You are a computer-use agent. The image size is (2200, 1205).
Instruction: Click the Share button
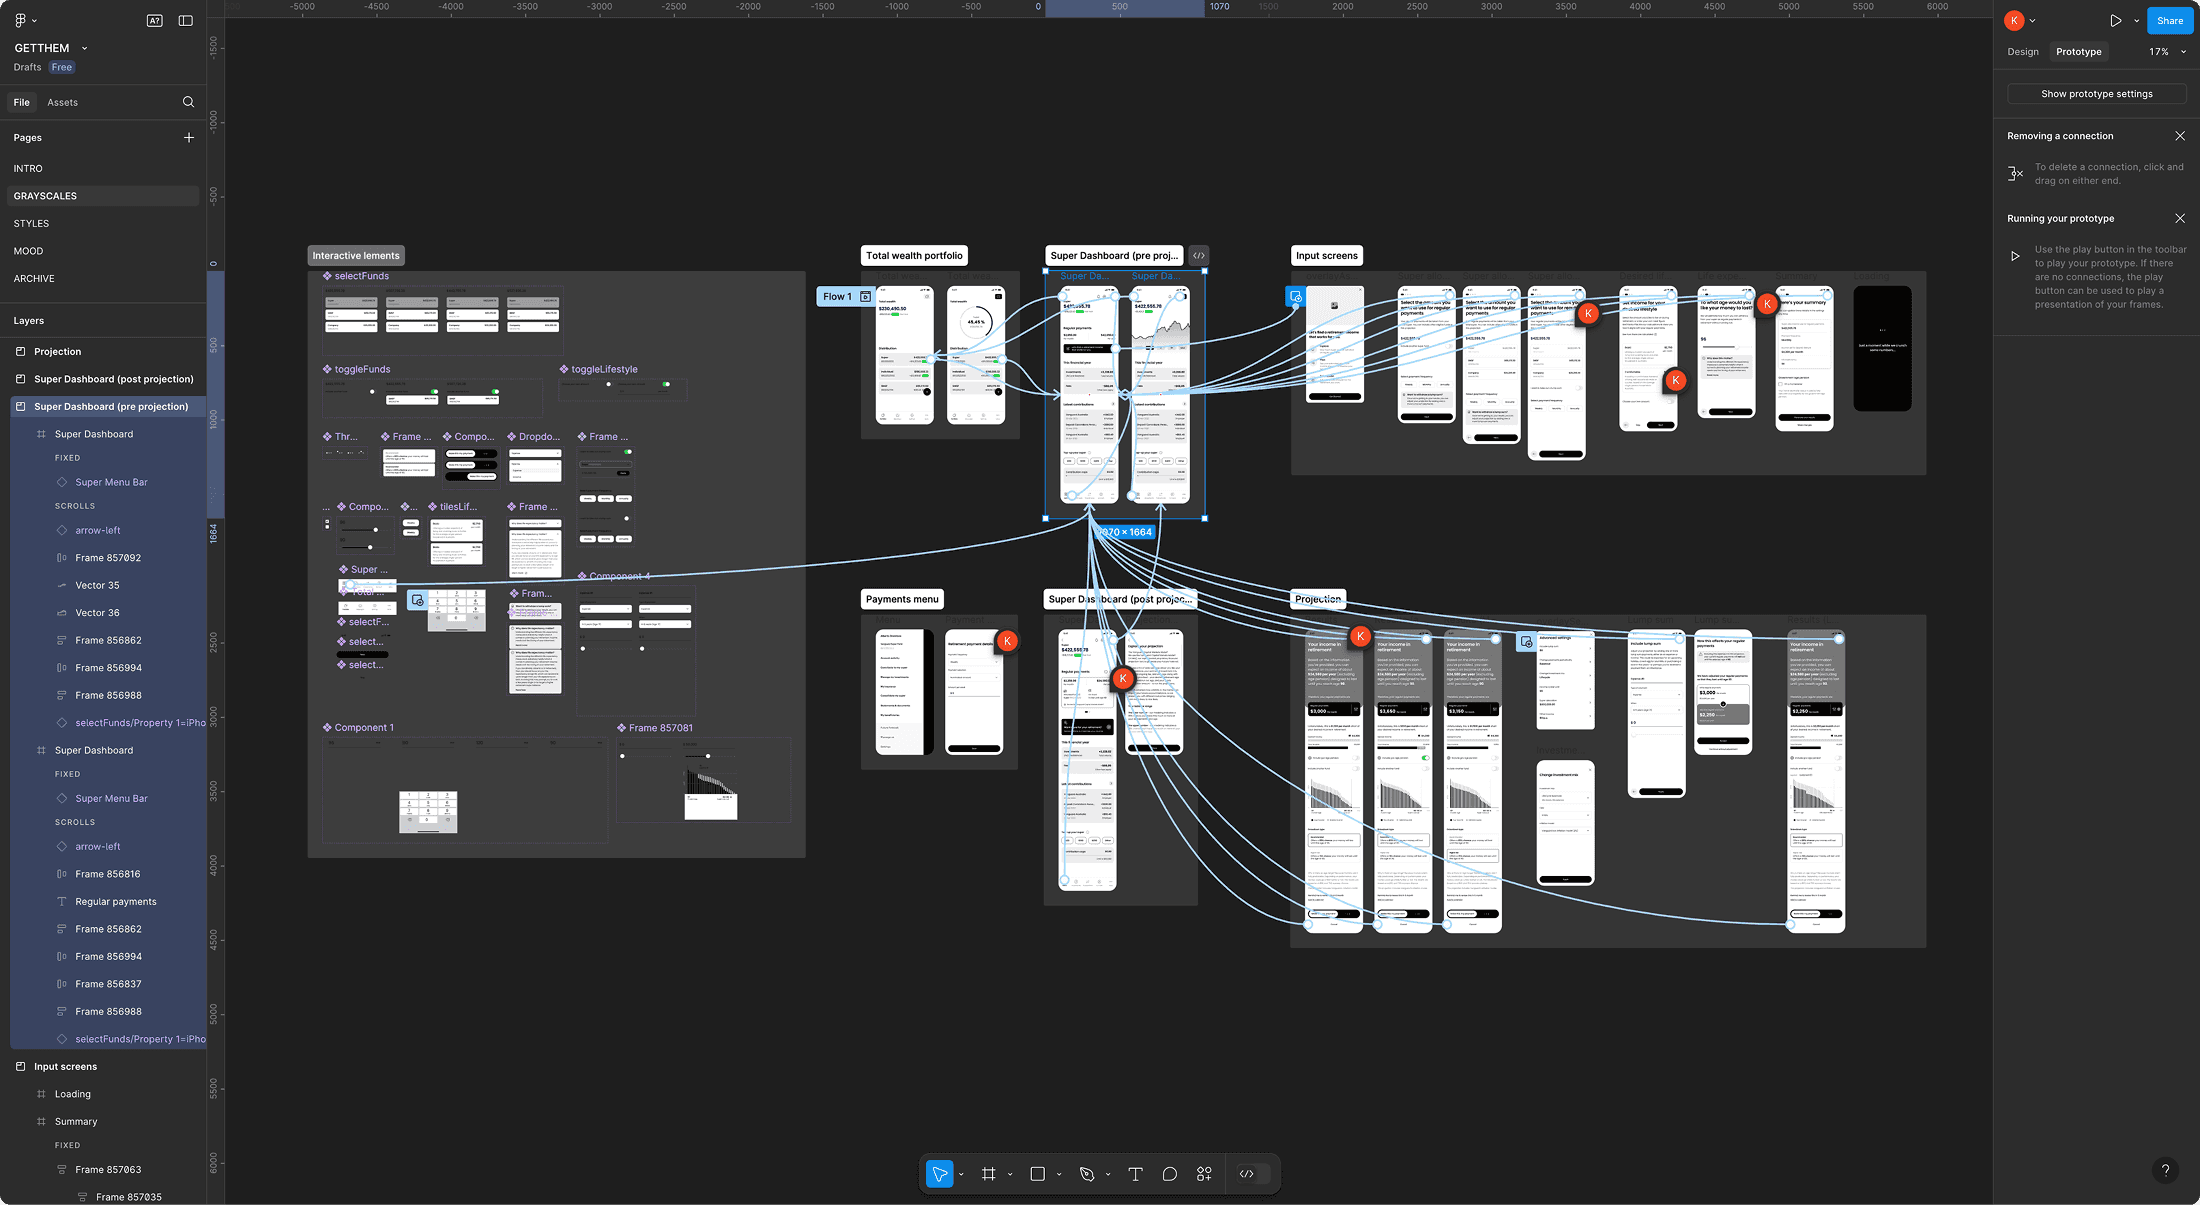(2170, 20)
